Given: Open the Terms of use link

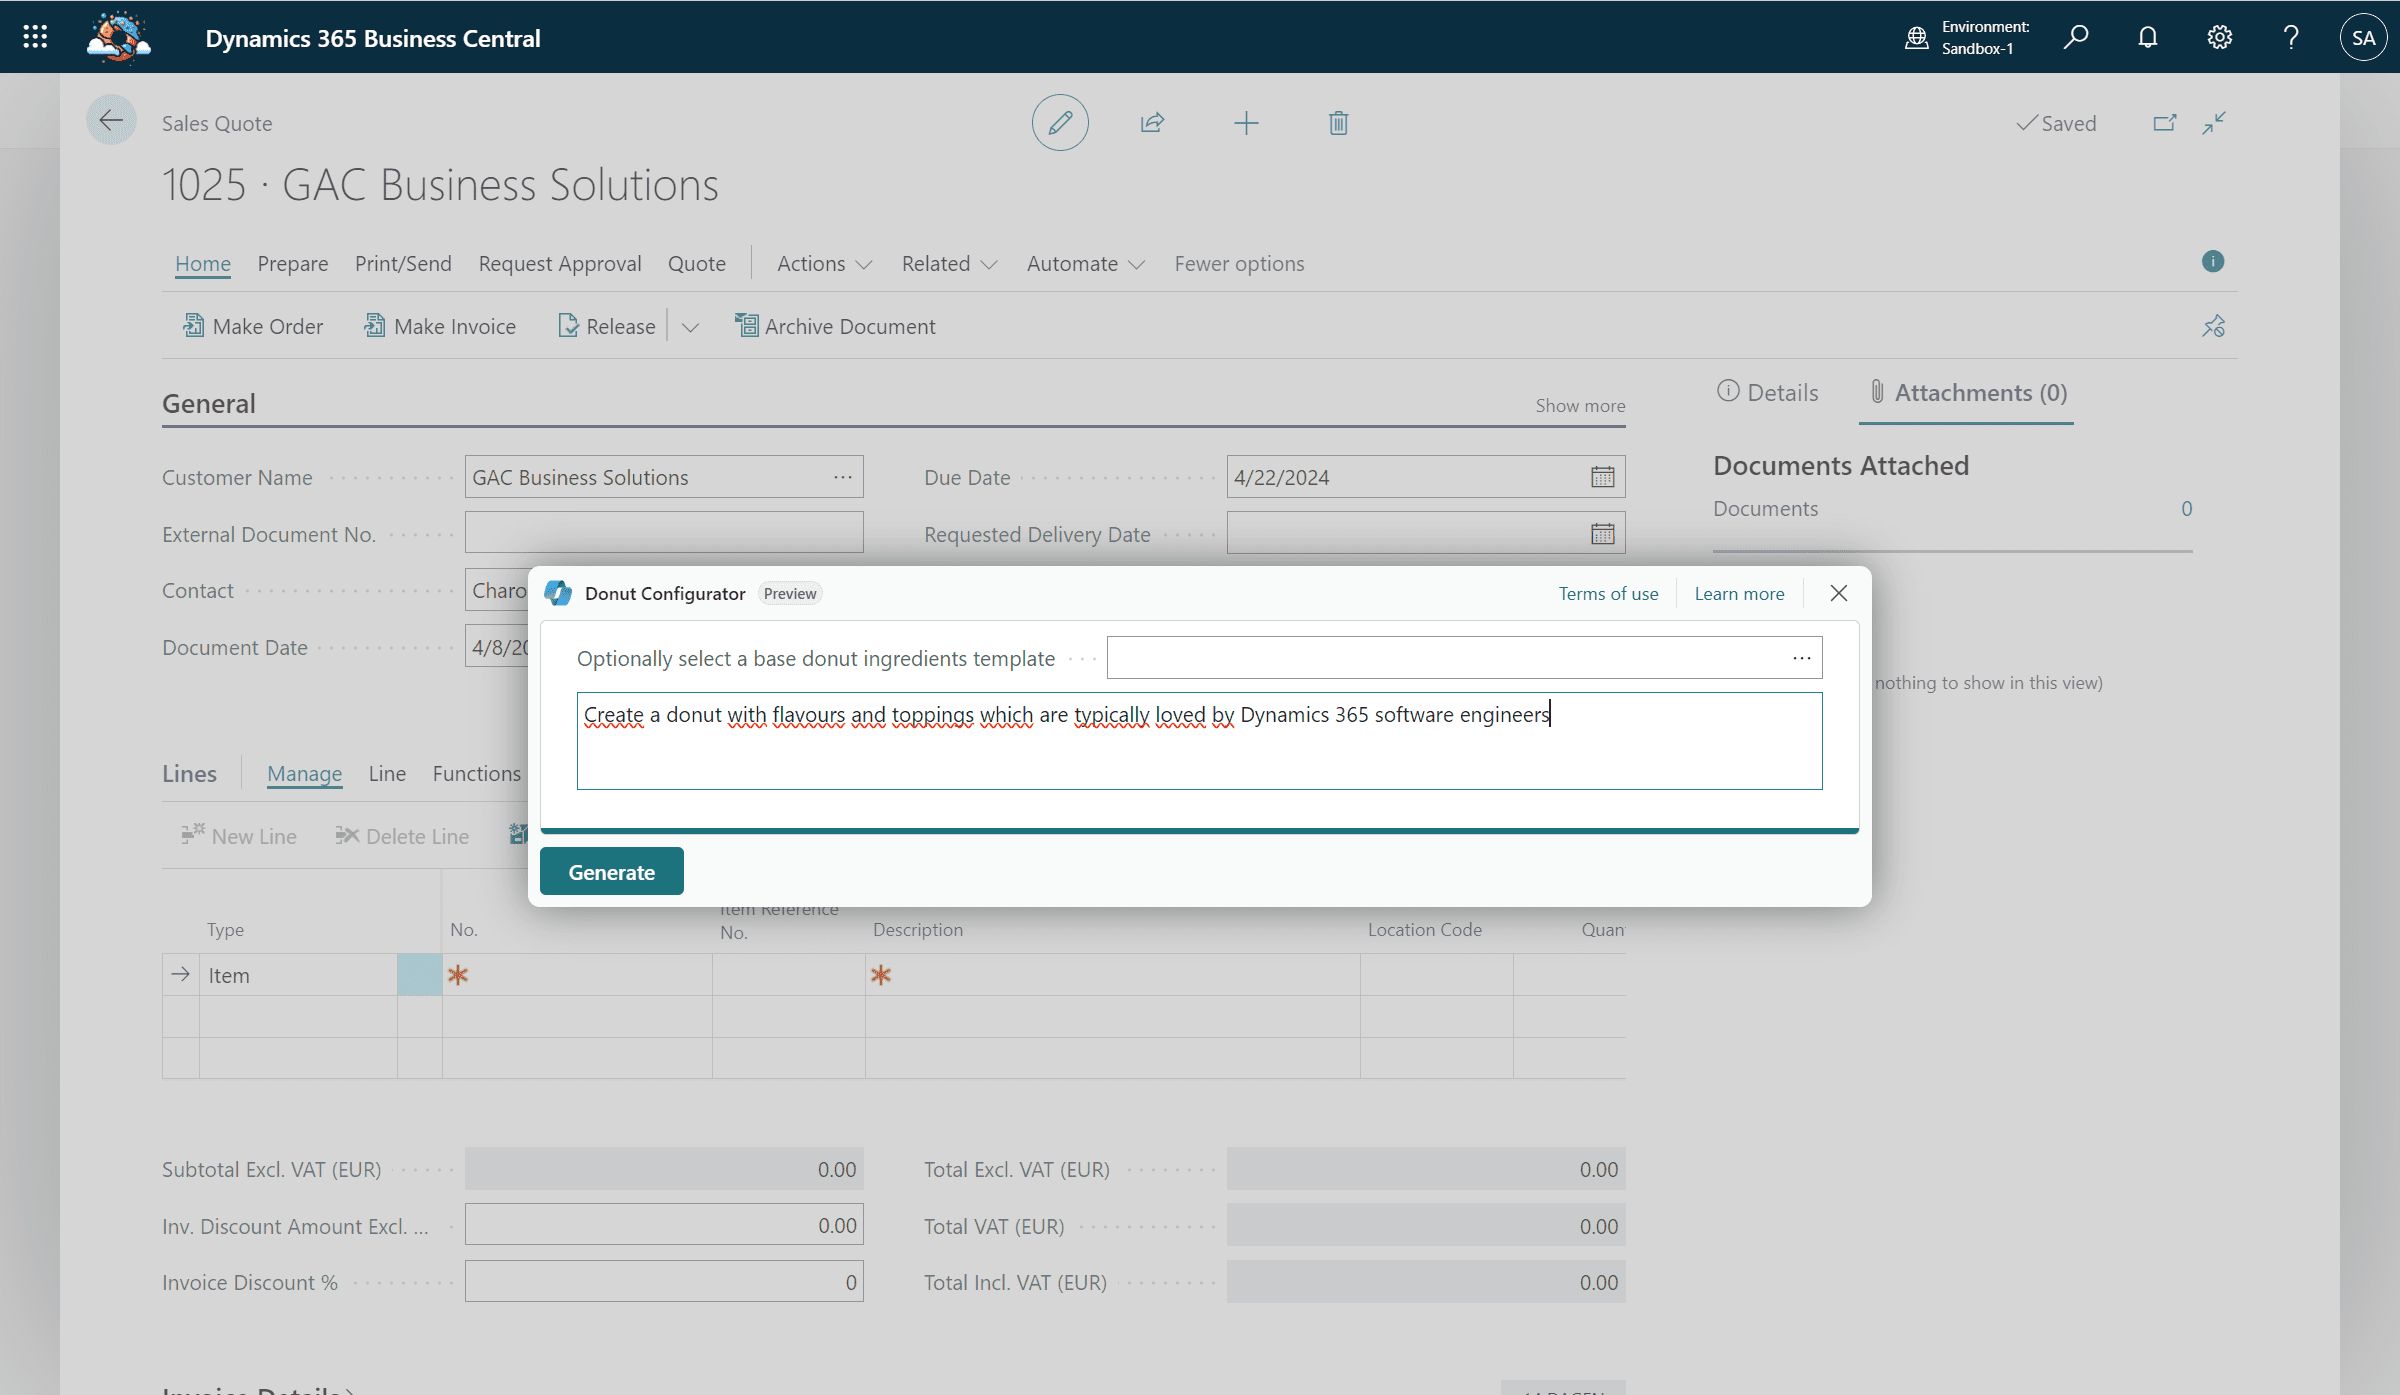Looking at the screenshot, I should pos(1608,594).
